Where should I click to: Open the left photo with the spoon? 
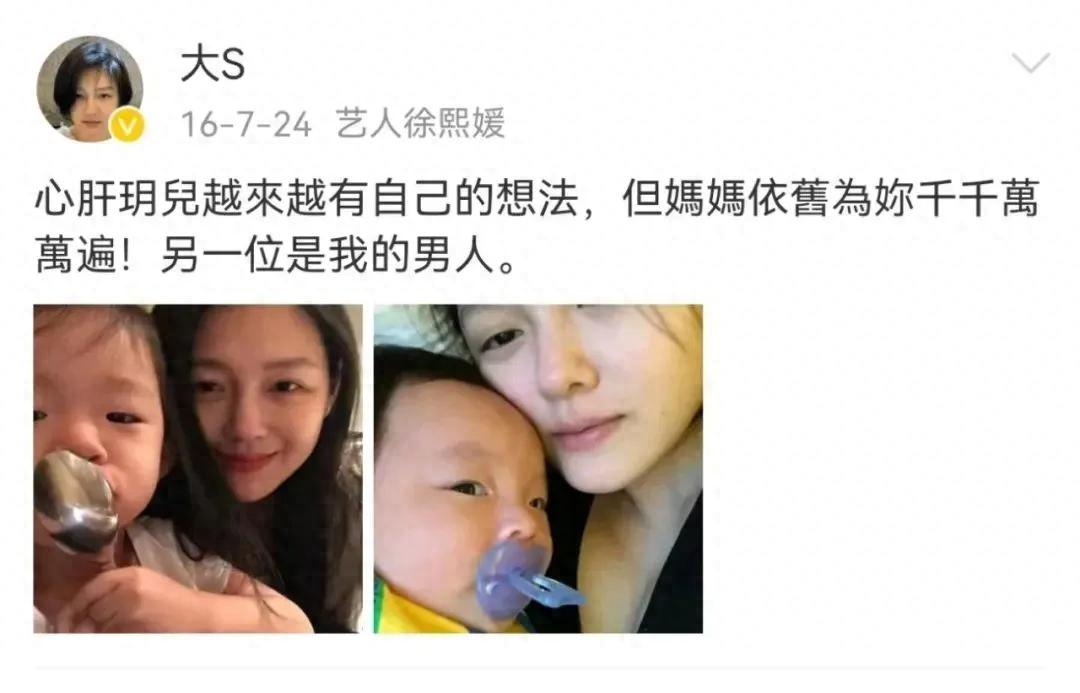click(x=198, y=468)
